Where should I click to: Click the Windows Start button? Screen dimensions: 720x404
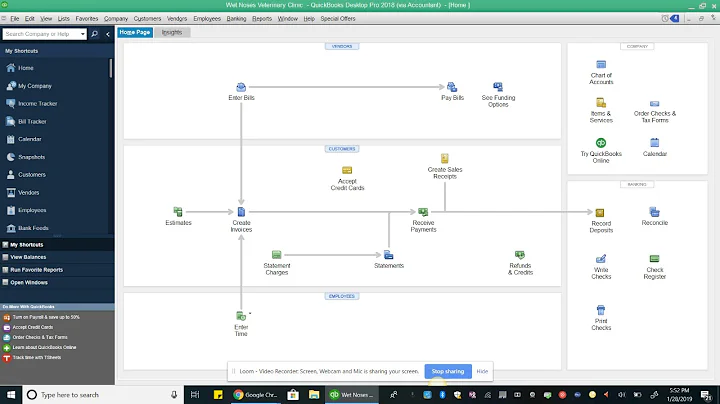pyautogui.click(x=11, y=395)
